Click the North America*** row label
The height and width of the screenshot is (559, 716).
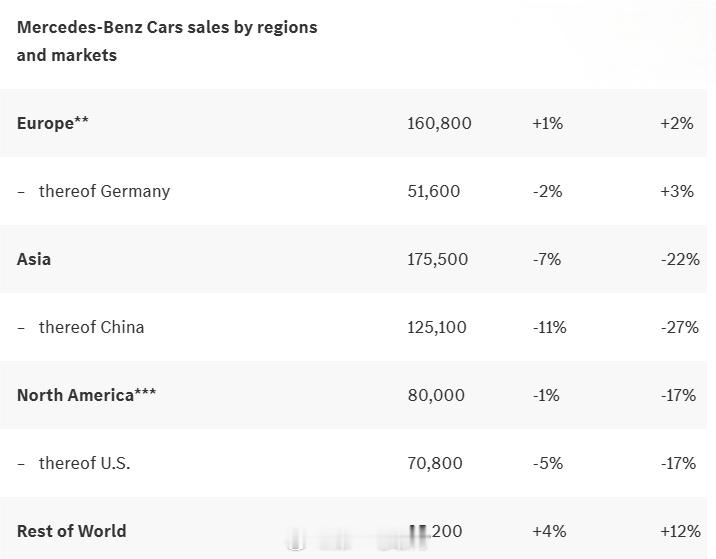(x=86, y=395)
